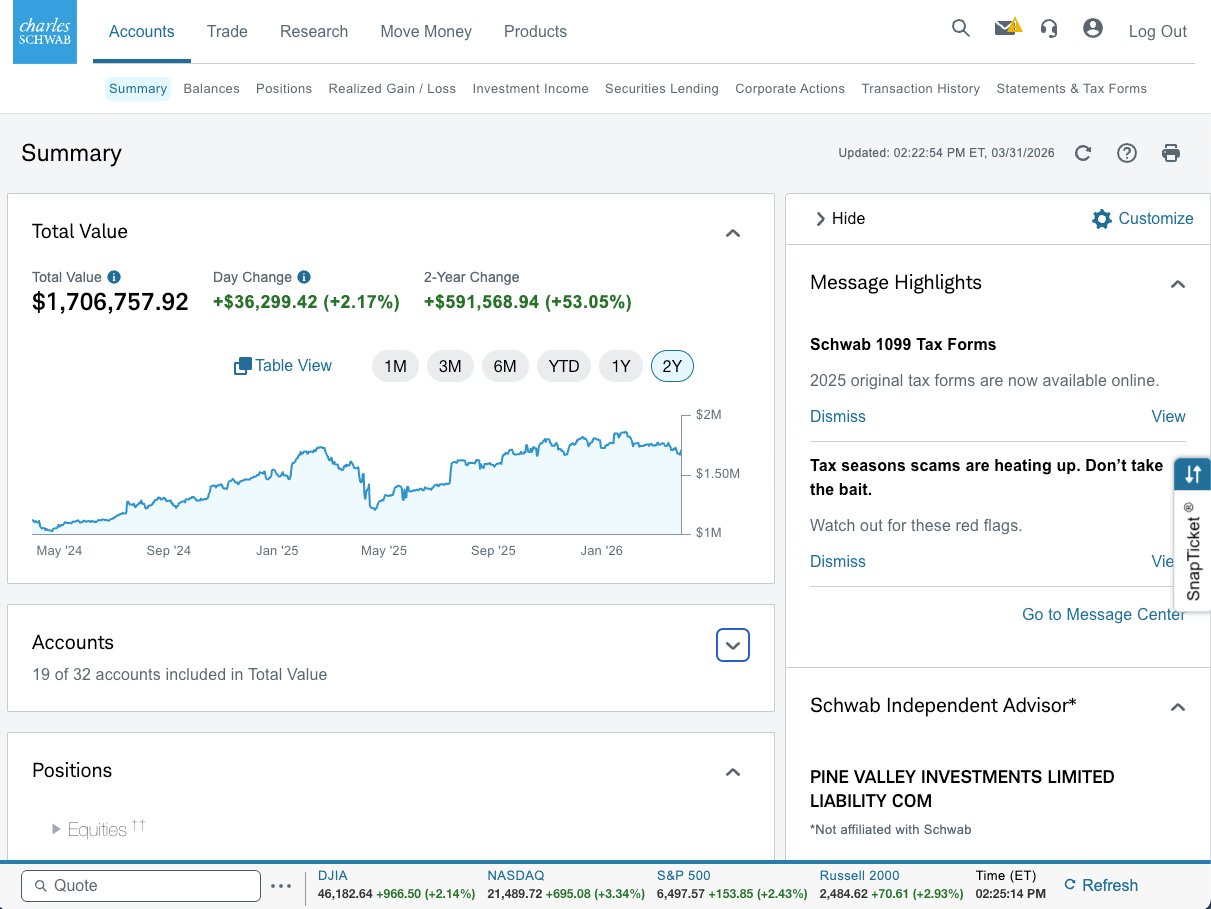The image size is (1211, 909).
Task: Open the Move Money menu
Action: tap(425, 31)
